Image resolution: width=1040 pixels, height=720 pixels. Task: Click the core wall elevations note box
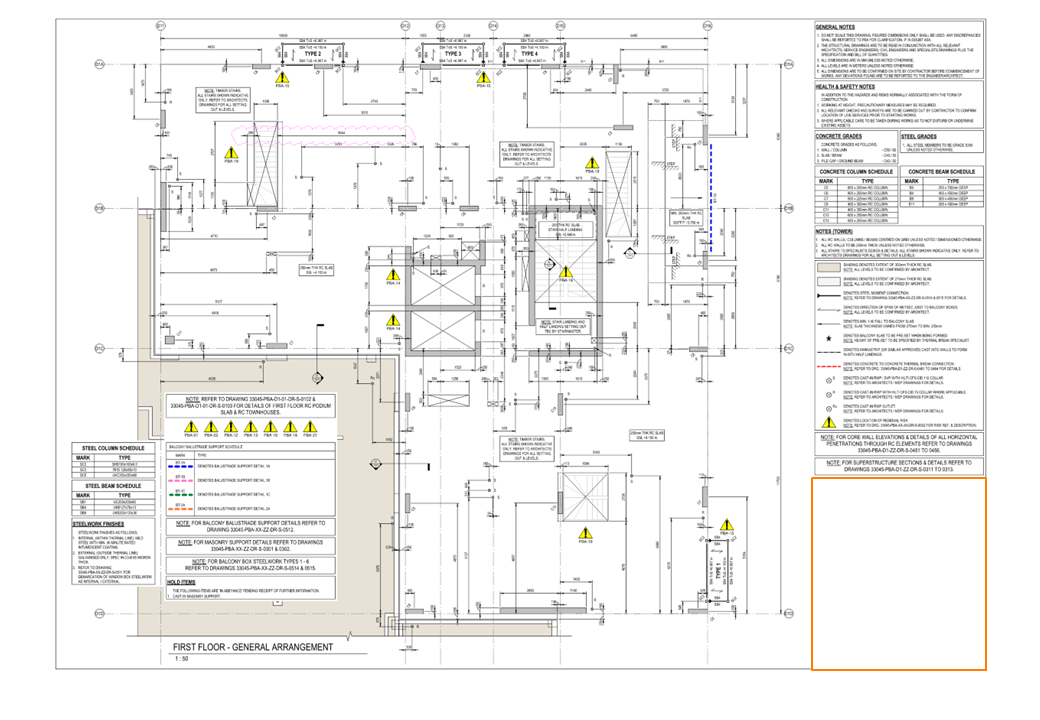899,444
